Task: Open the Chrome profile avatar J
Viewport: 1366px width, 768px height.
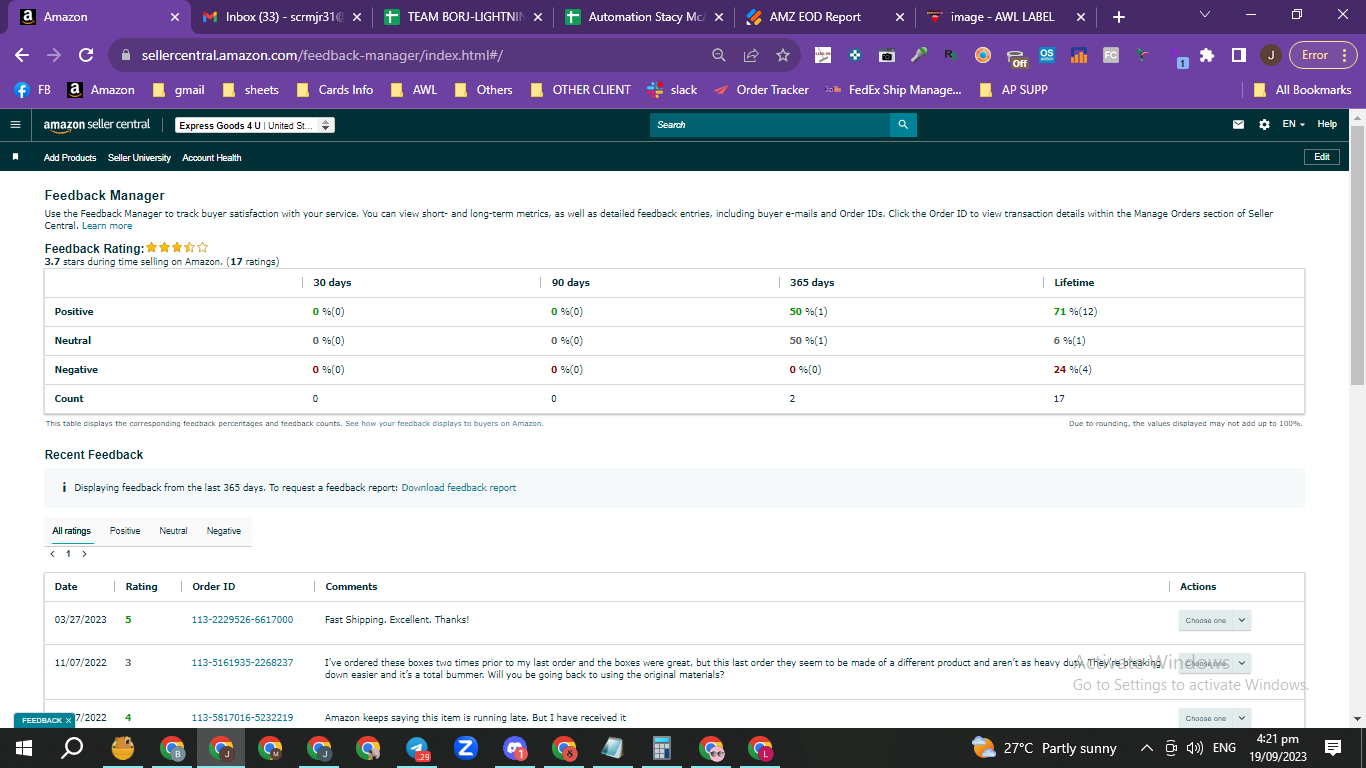Action: tap(1270, 55)
